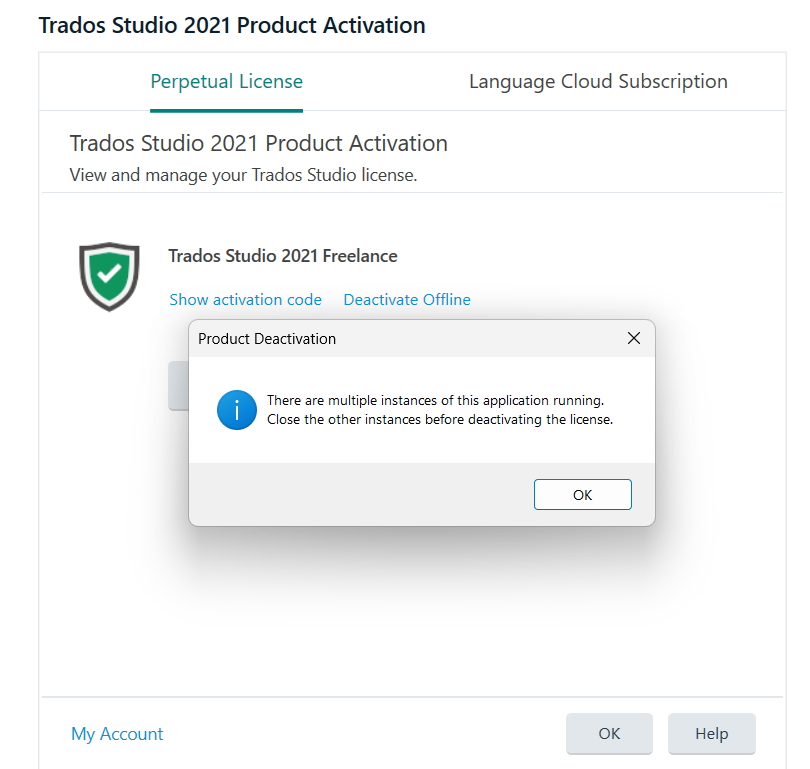Open My Account
This screenshot has width=810, height=769.
point(117,733)
